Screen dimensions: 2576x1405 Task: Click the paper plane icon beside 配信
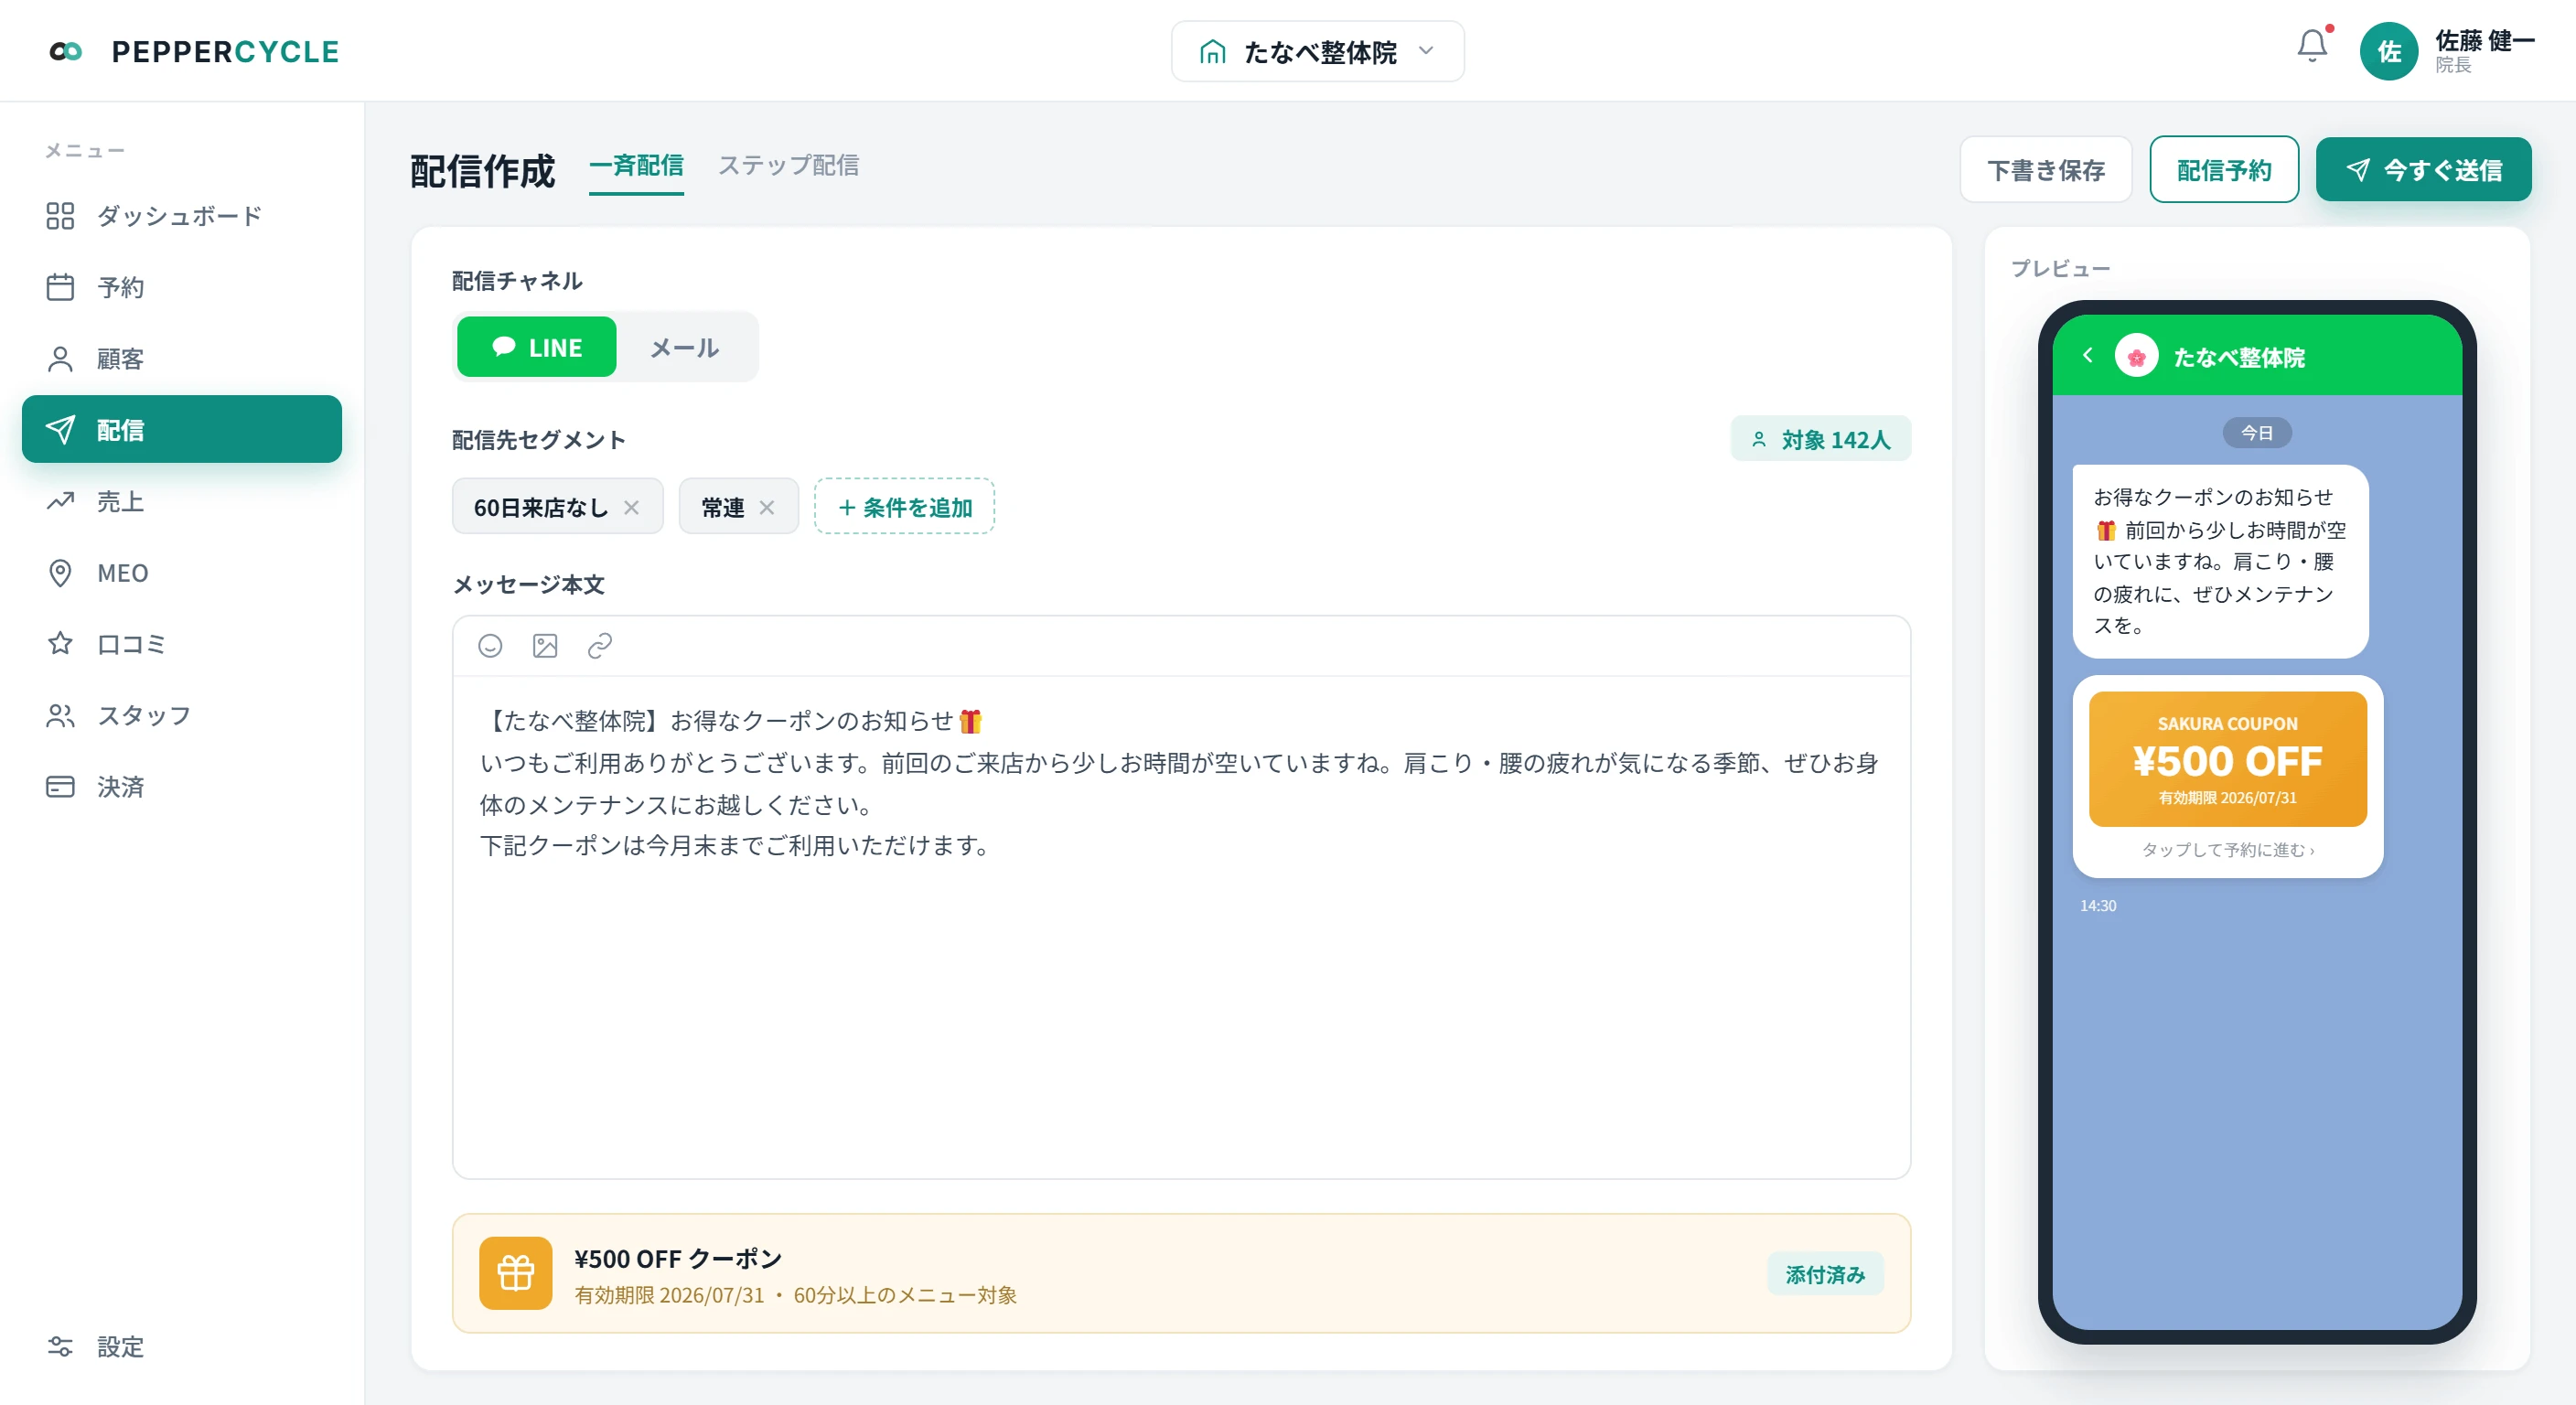click(60, 430)
